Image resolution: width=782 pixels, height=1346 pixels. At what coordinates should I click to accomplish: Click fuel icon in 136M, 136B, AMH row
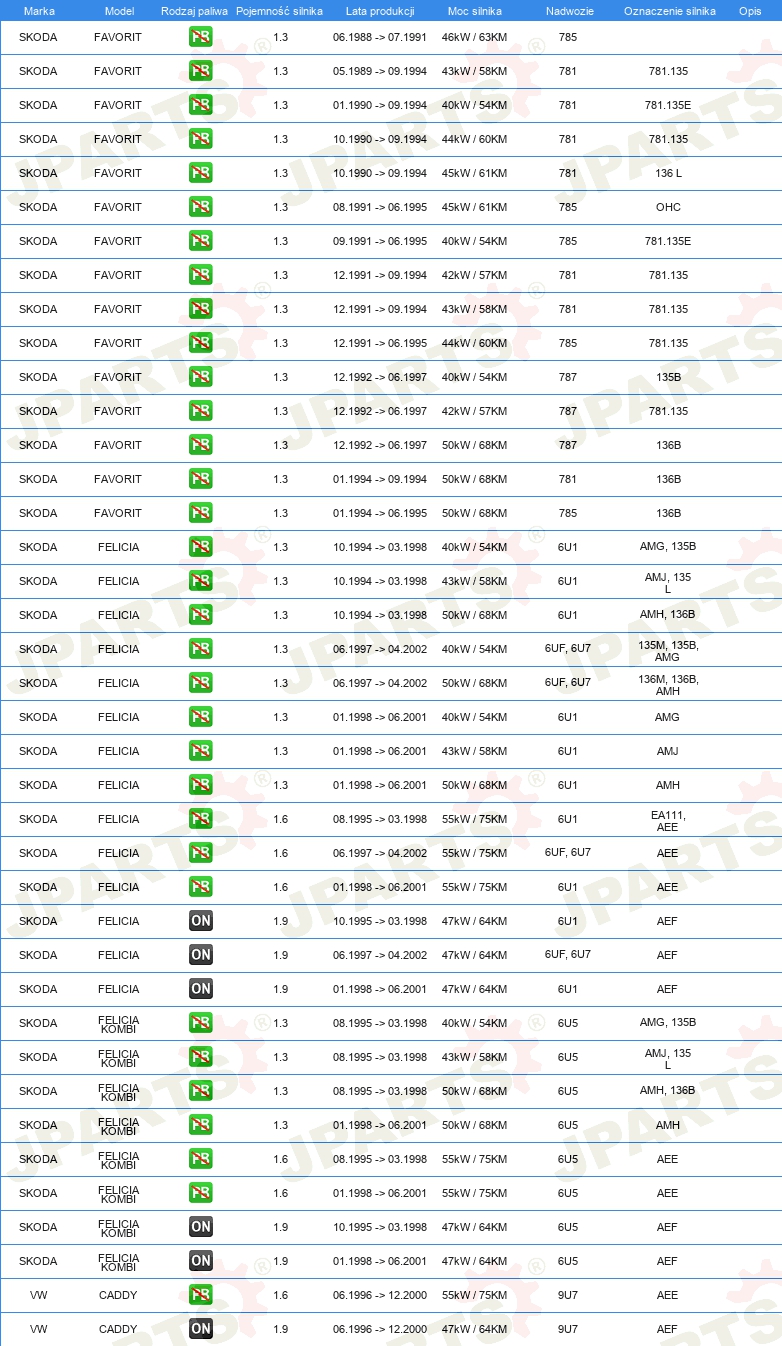coord(200,684)
